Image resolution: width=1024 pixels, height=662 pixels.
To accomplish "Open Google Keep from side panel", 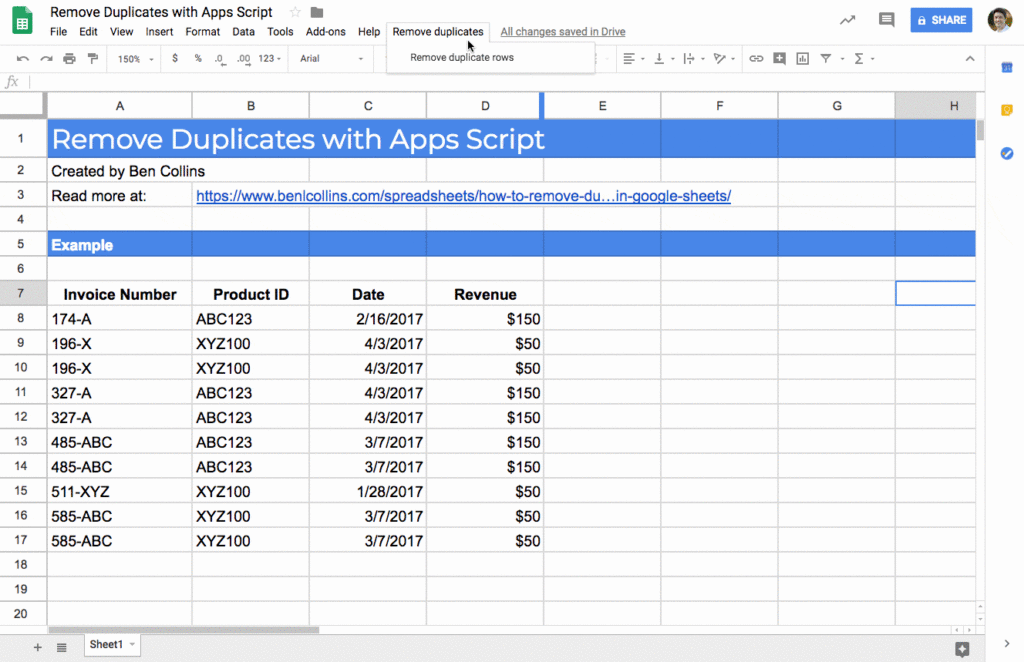I will click(1006, 110).
